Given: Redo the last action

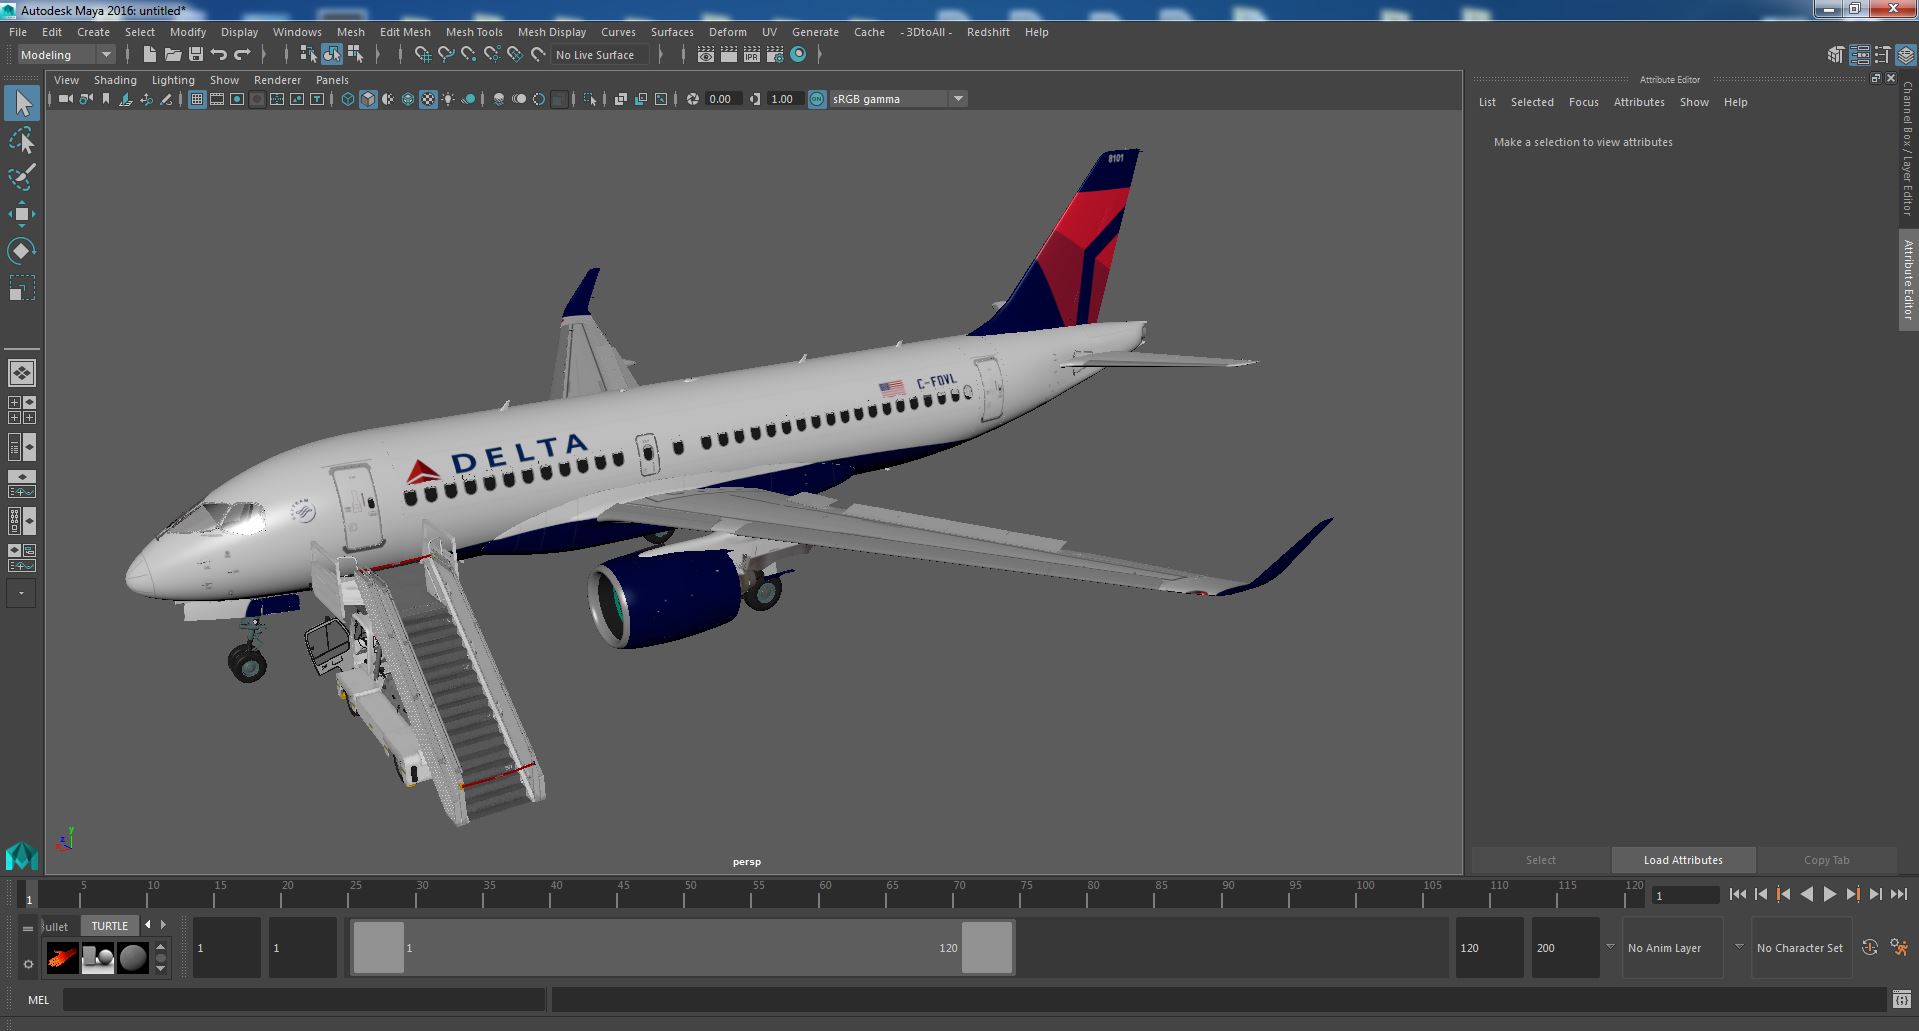Looking at the screenshot, I should click(242, 55).
